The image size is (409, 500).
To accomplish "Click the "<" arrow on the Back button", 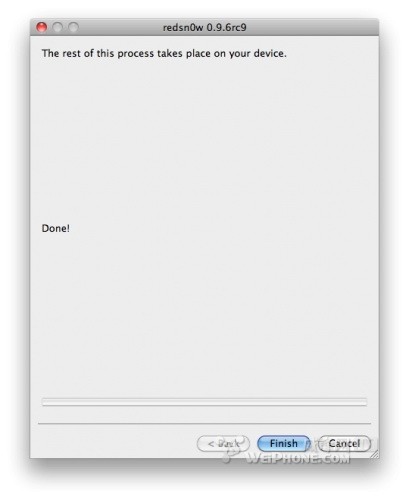I will [x=211, y=444].
